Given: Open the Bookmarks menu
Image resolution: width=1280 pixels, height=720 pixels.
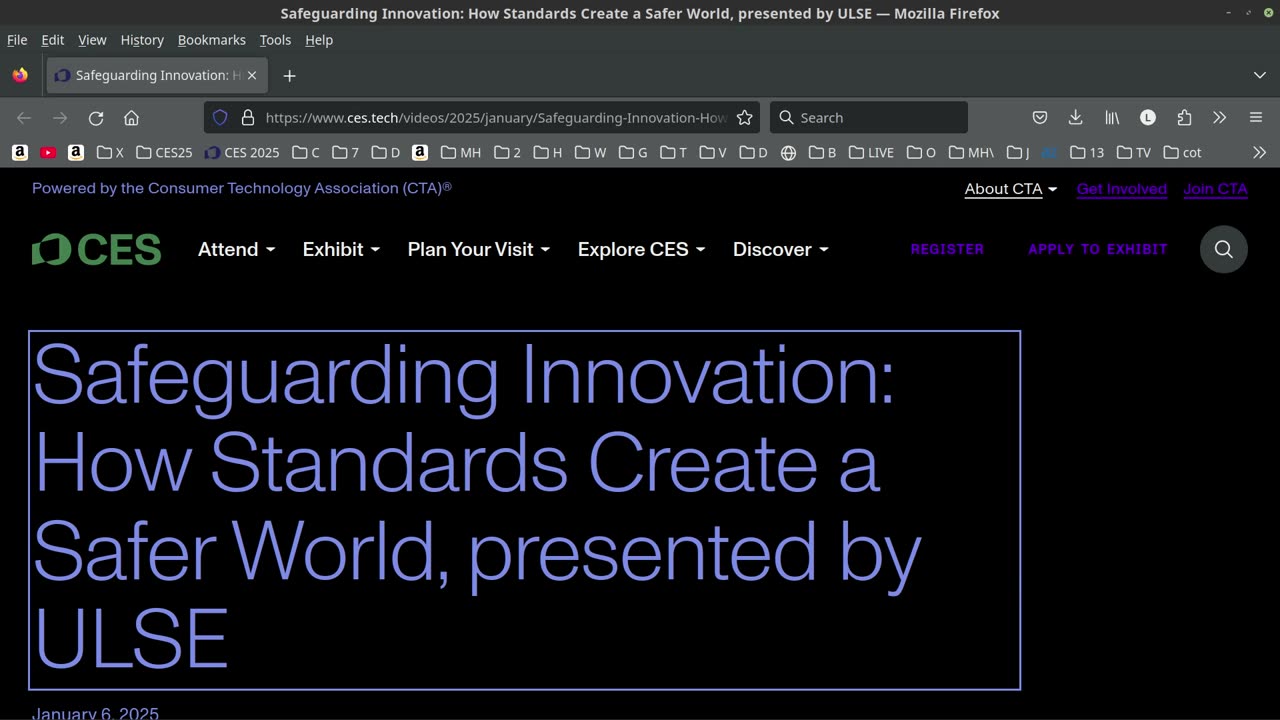Looking at the screenshot, I should click(x=212, y=40).
